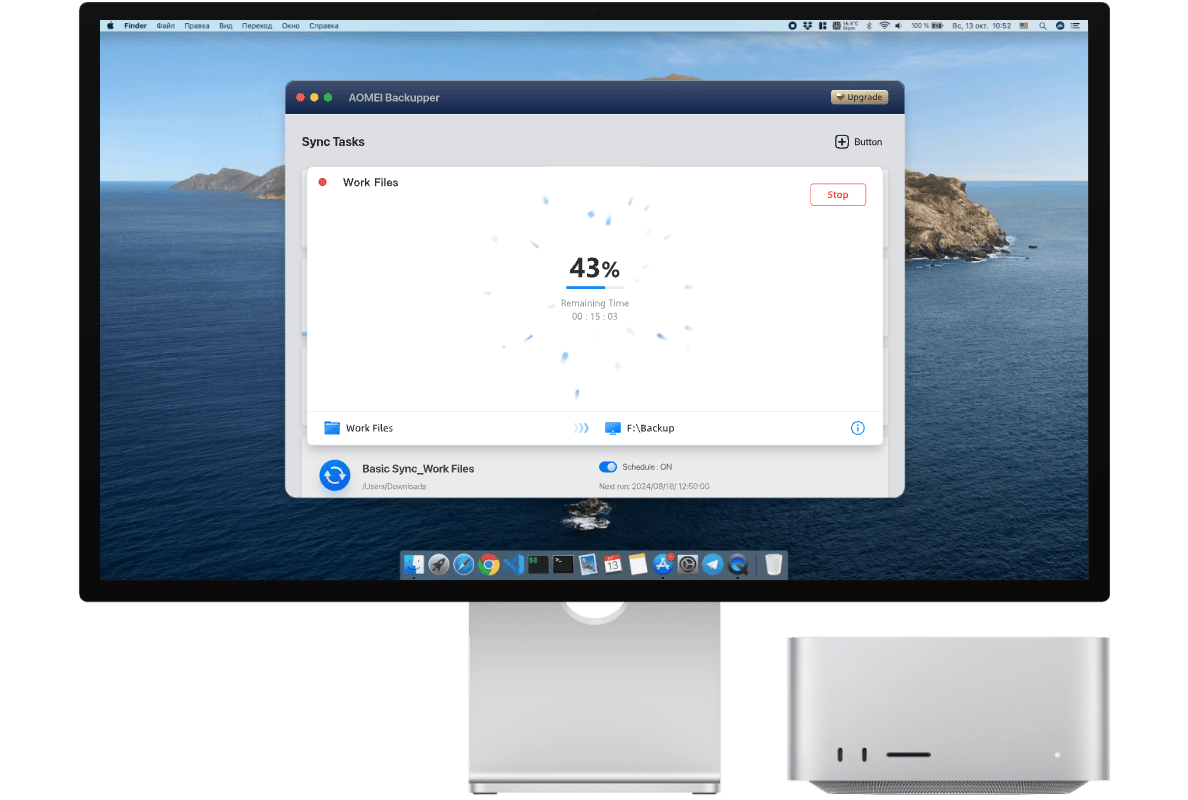
Task: Select the "Basic Sync_Work Files" task name
Action: click(417, 469)
